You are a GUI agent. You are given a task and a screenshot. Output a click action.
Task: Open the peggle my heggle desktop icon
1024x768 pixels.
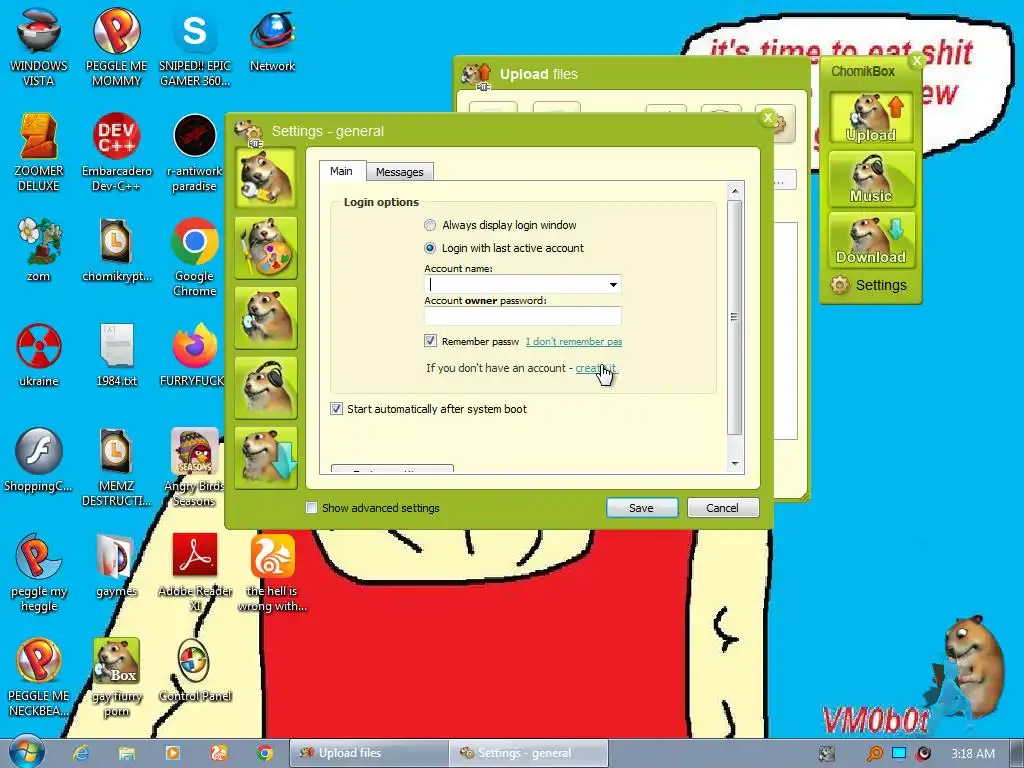coord(39,573)
